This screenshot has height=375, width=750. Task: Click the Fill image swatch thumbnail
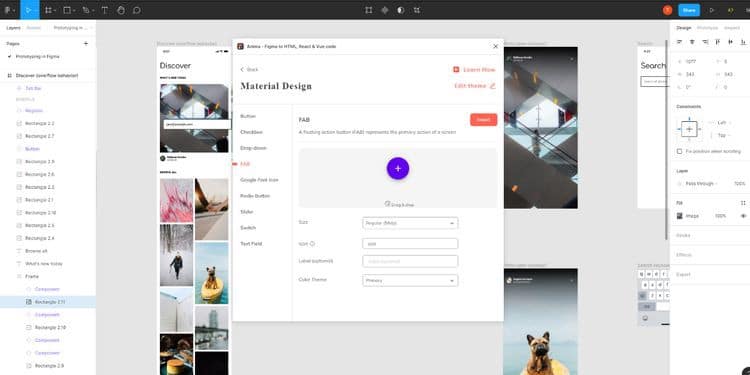(680, 216)
